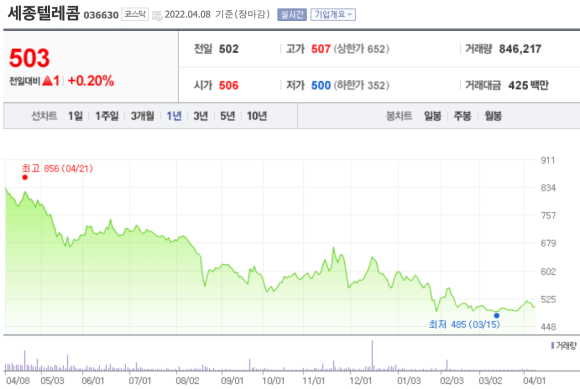Switch to 월봉 candlestick chart
Viewport: 580px width, 389px height.
point(493,116)
